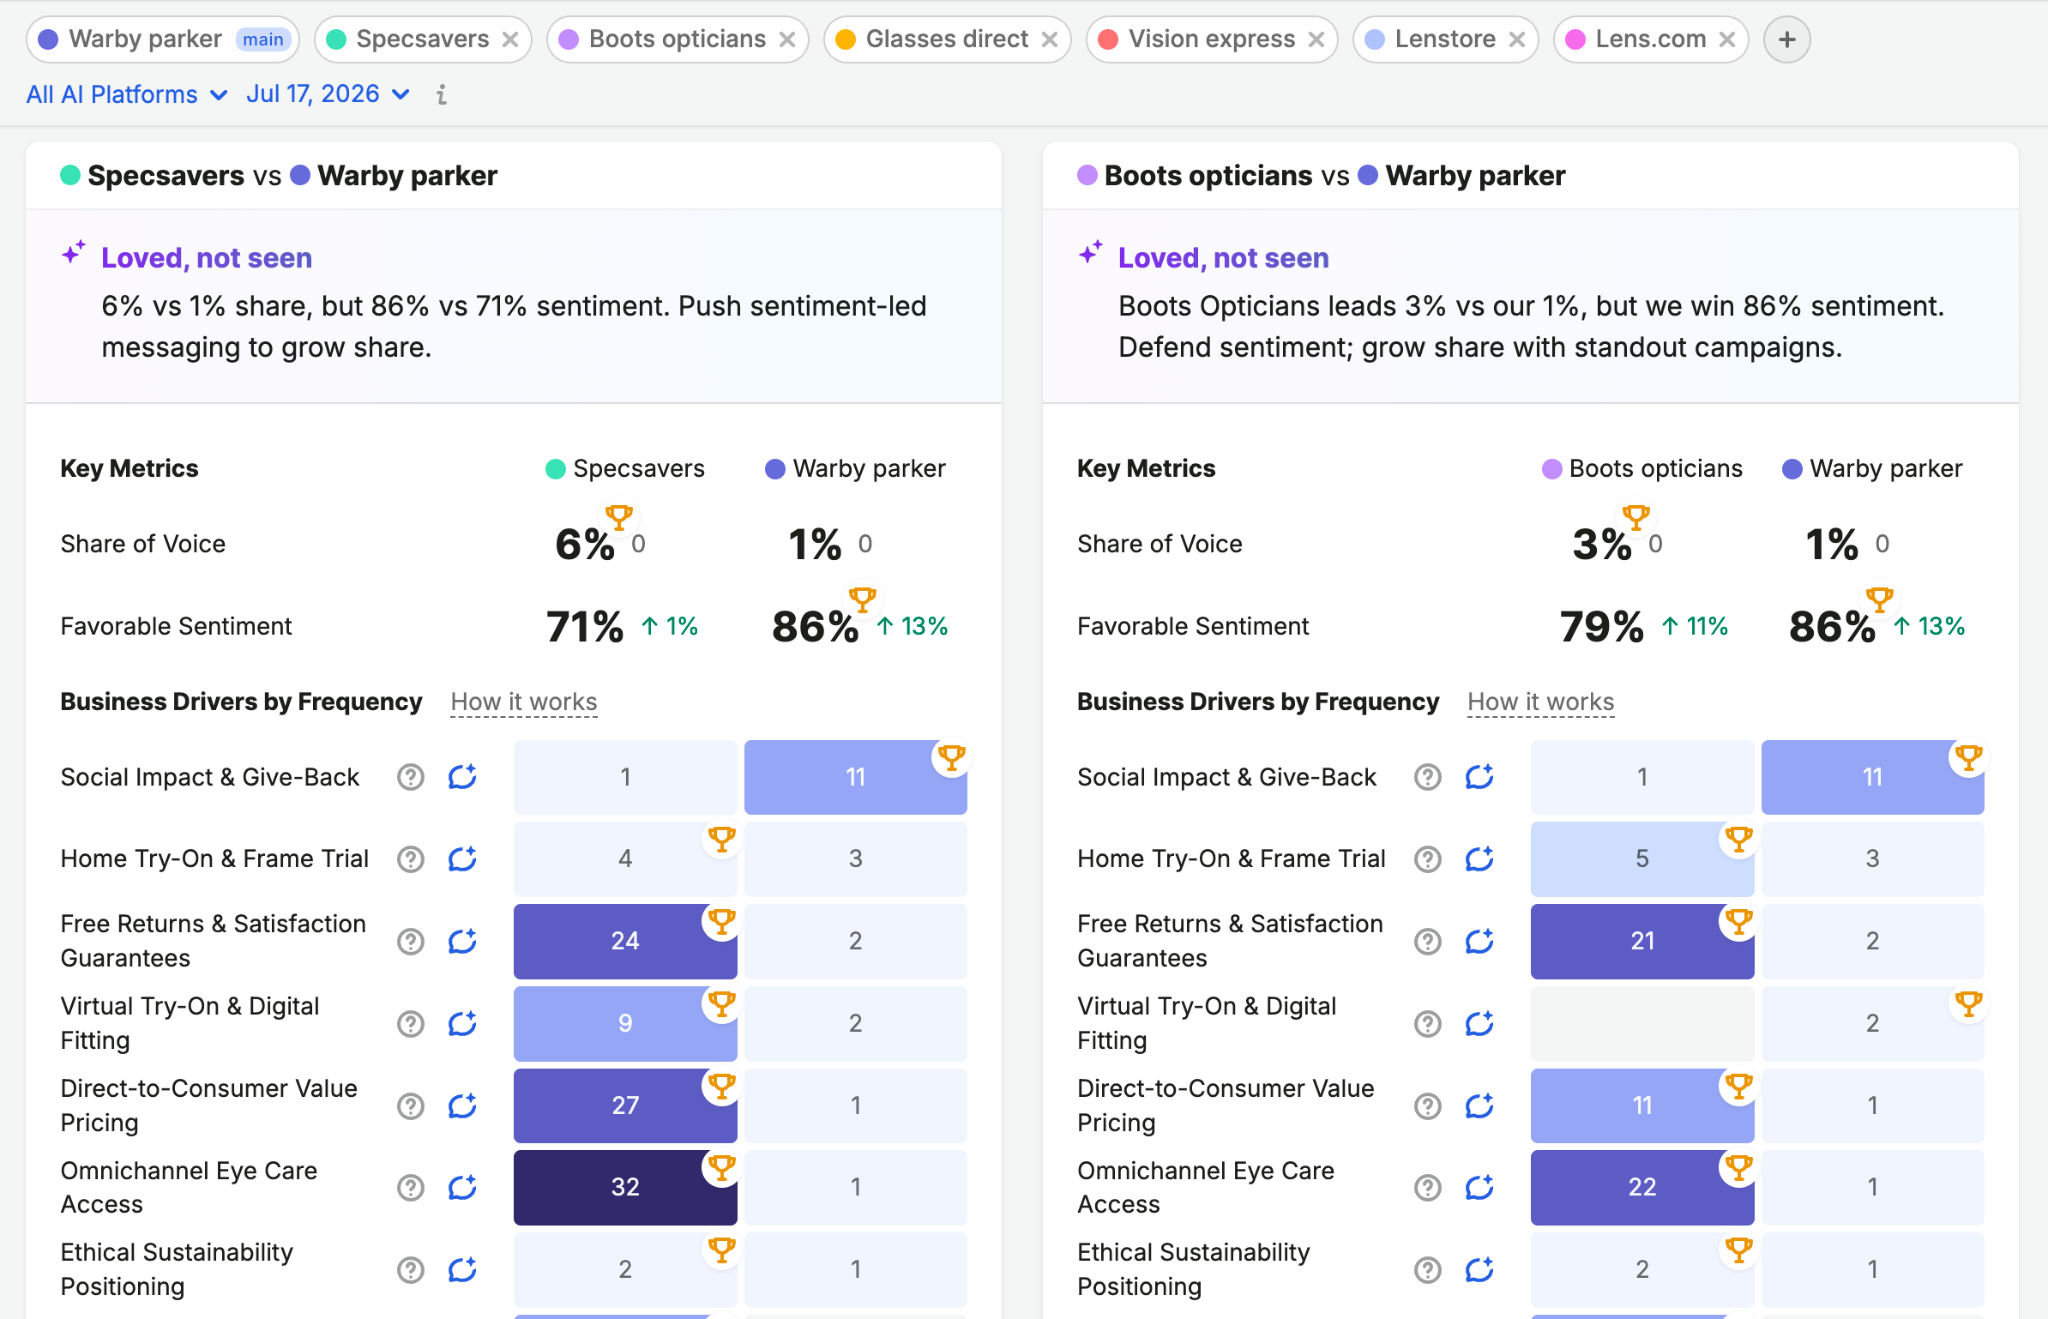Select the Lens.com chip label
This screenshot has width=2048, height=1319.
[1650, 39]
